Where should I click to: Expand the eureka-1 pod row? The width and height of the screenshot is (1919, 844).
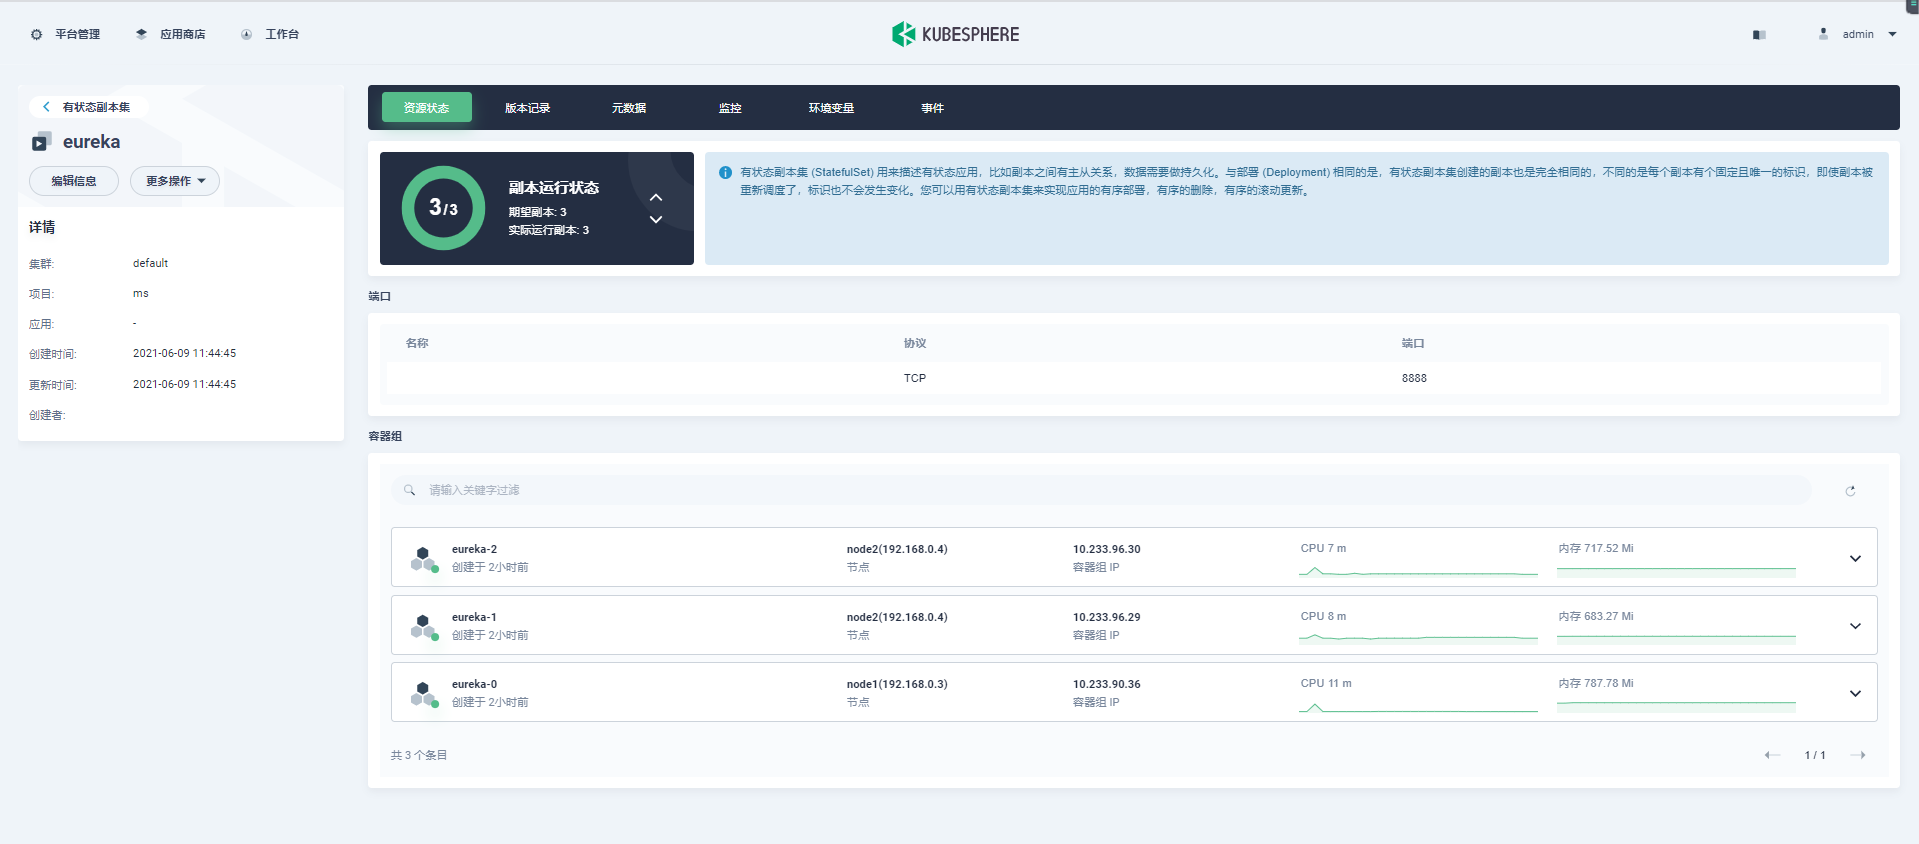(1855, 626)
